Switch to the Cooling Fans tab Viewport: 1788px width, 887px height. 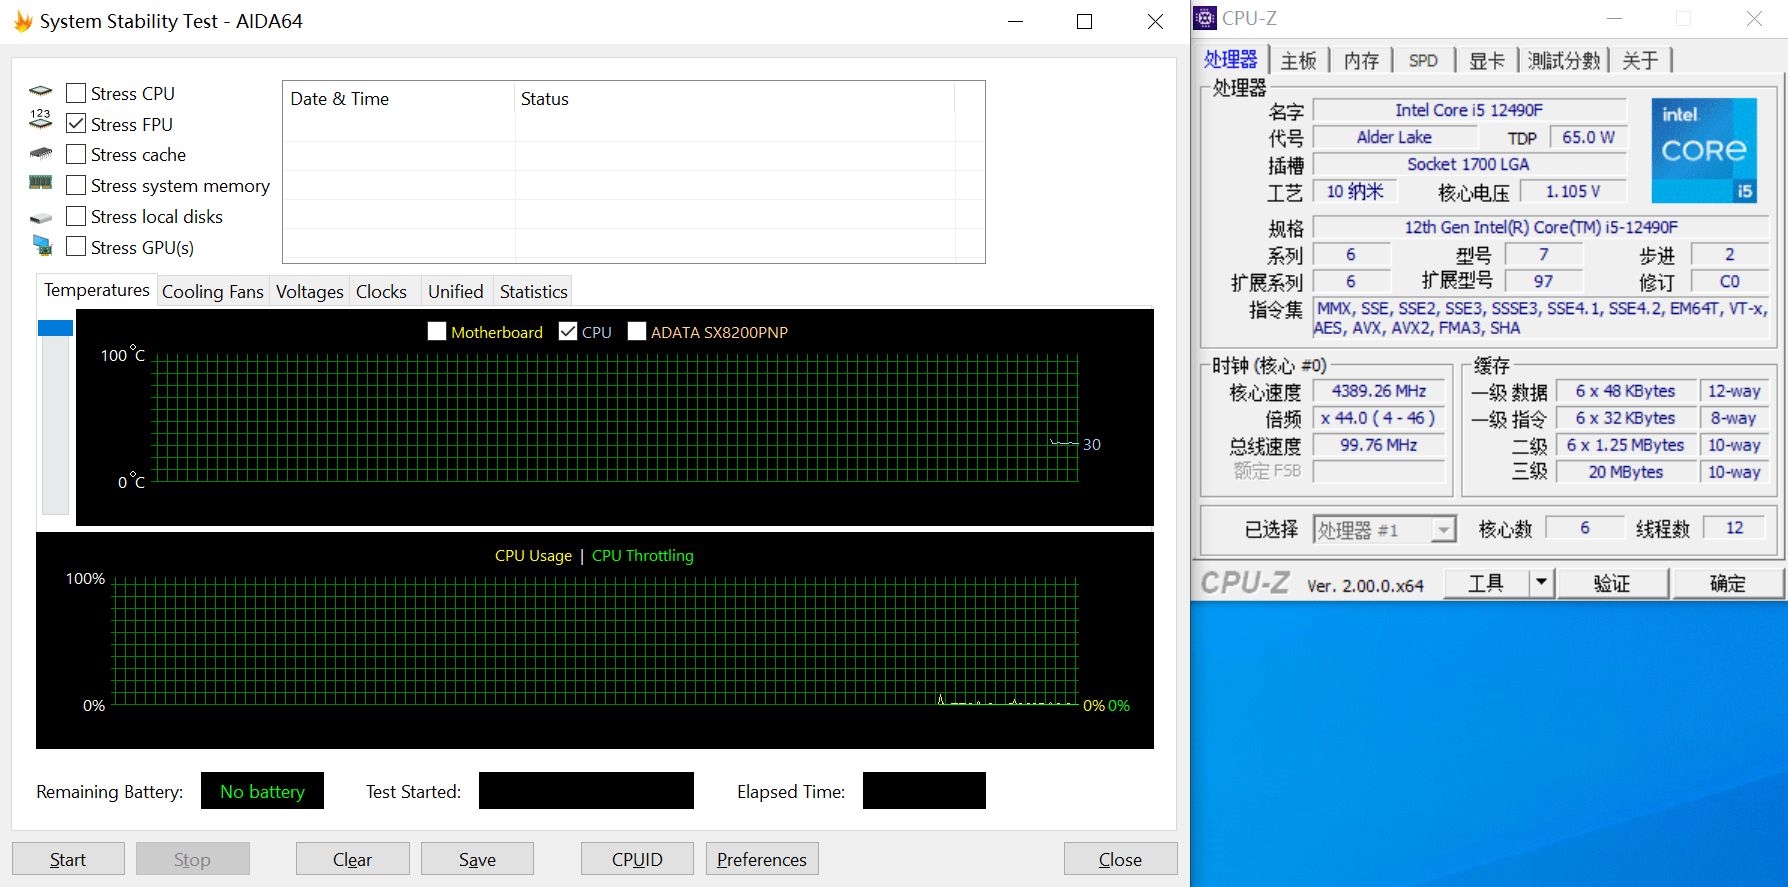pos(213,291)
